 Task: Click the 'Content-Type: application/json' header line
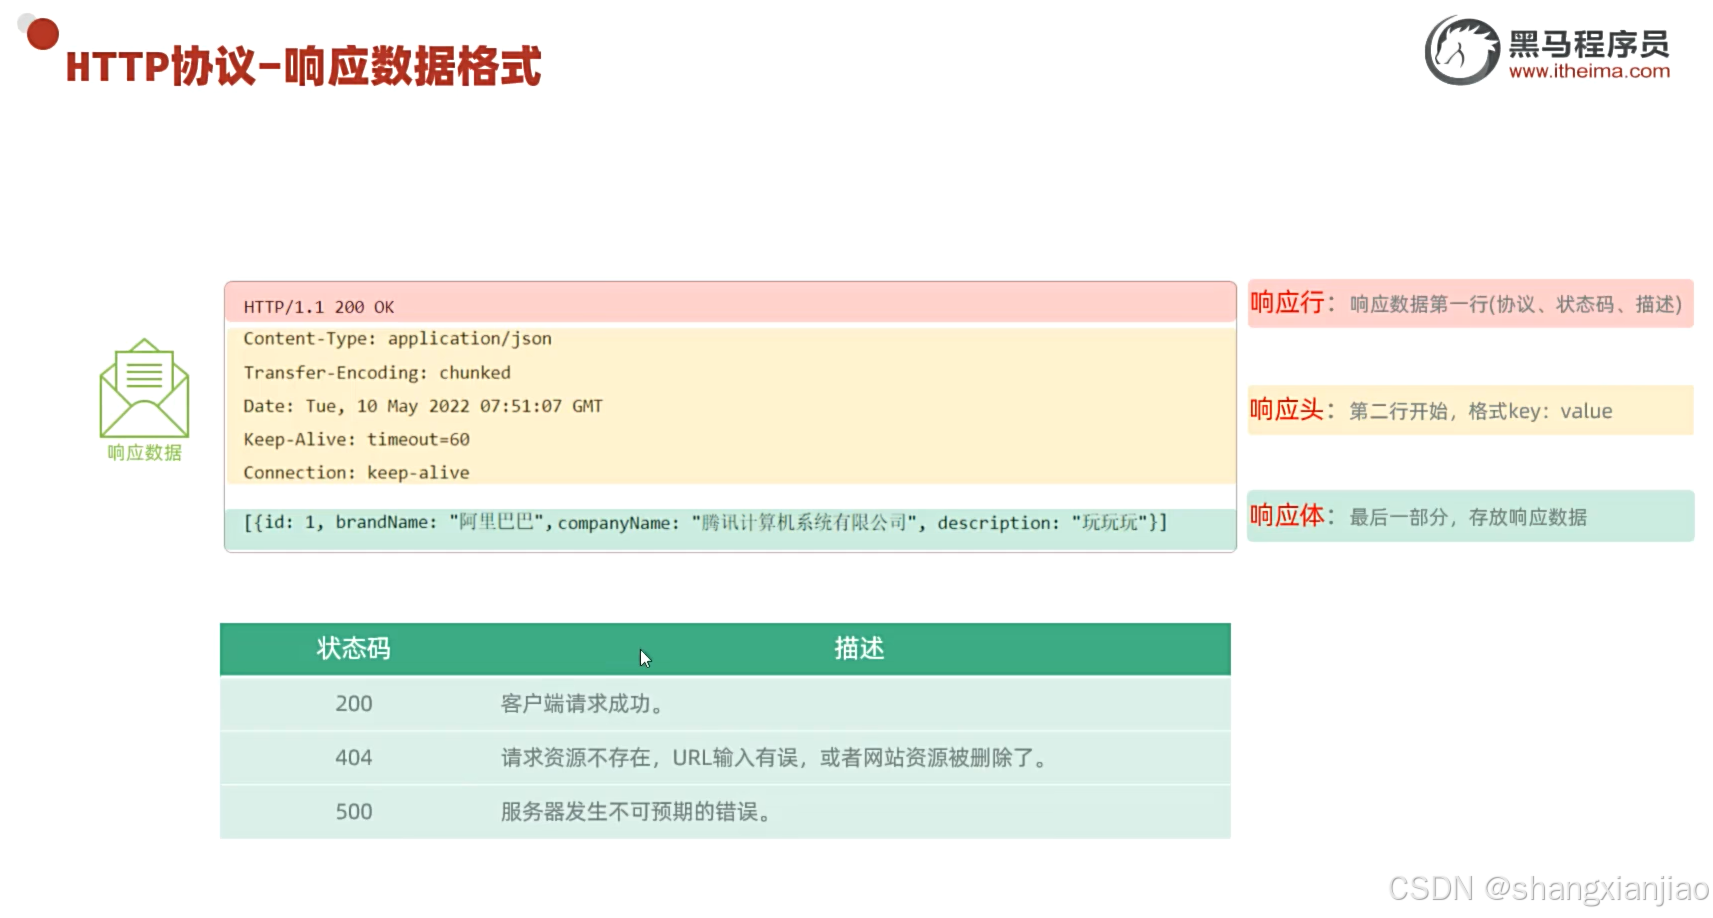pos(397,339)
